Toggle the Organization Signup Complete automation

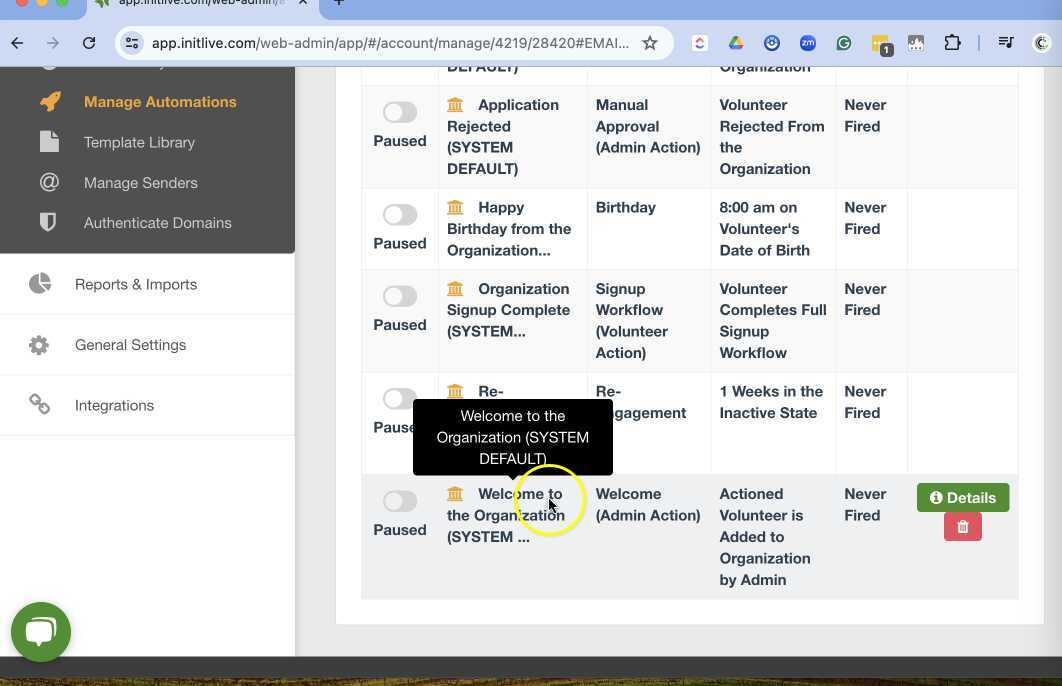pos(400,296)
